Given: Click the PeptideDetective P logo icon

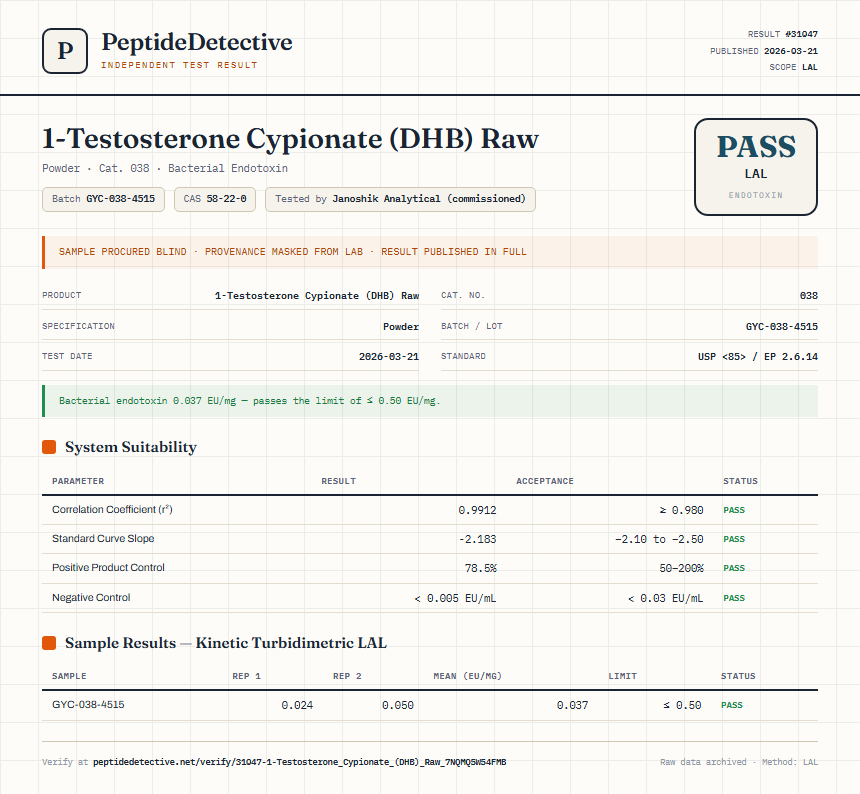Looking at the screenshot, I should coord(65,51).
